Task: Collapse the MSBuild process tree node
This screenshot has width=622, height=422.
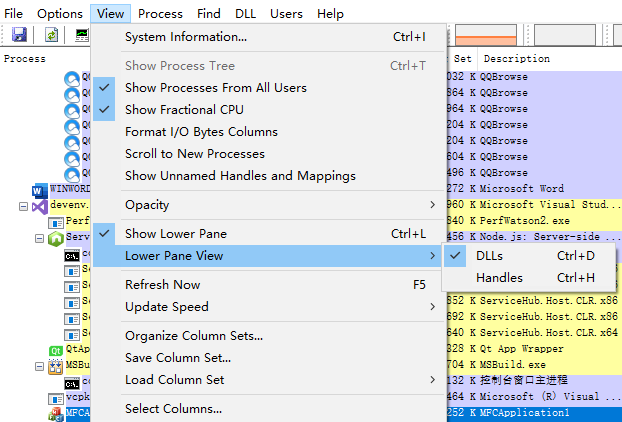Action: click(39, 366)
